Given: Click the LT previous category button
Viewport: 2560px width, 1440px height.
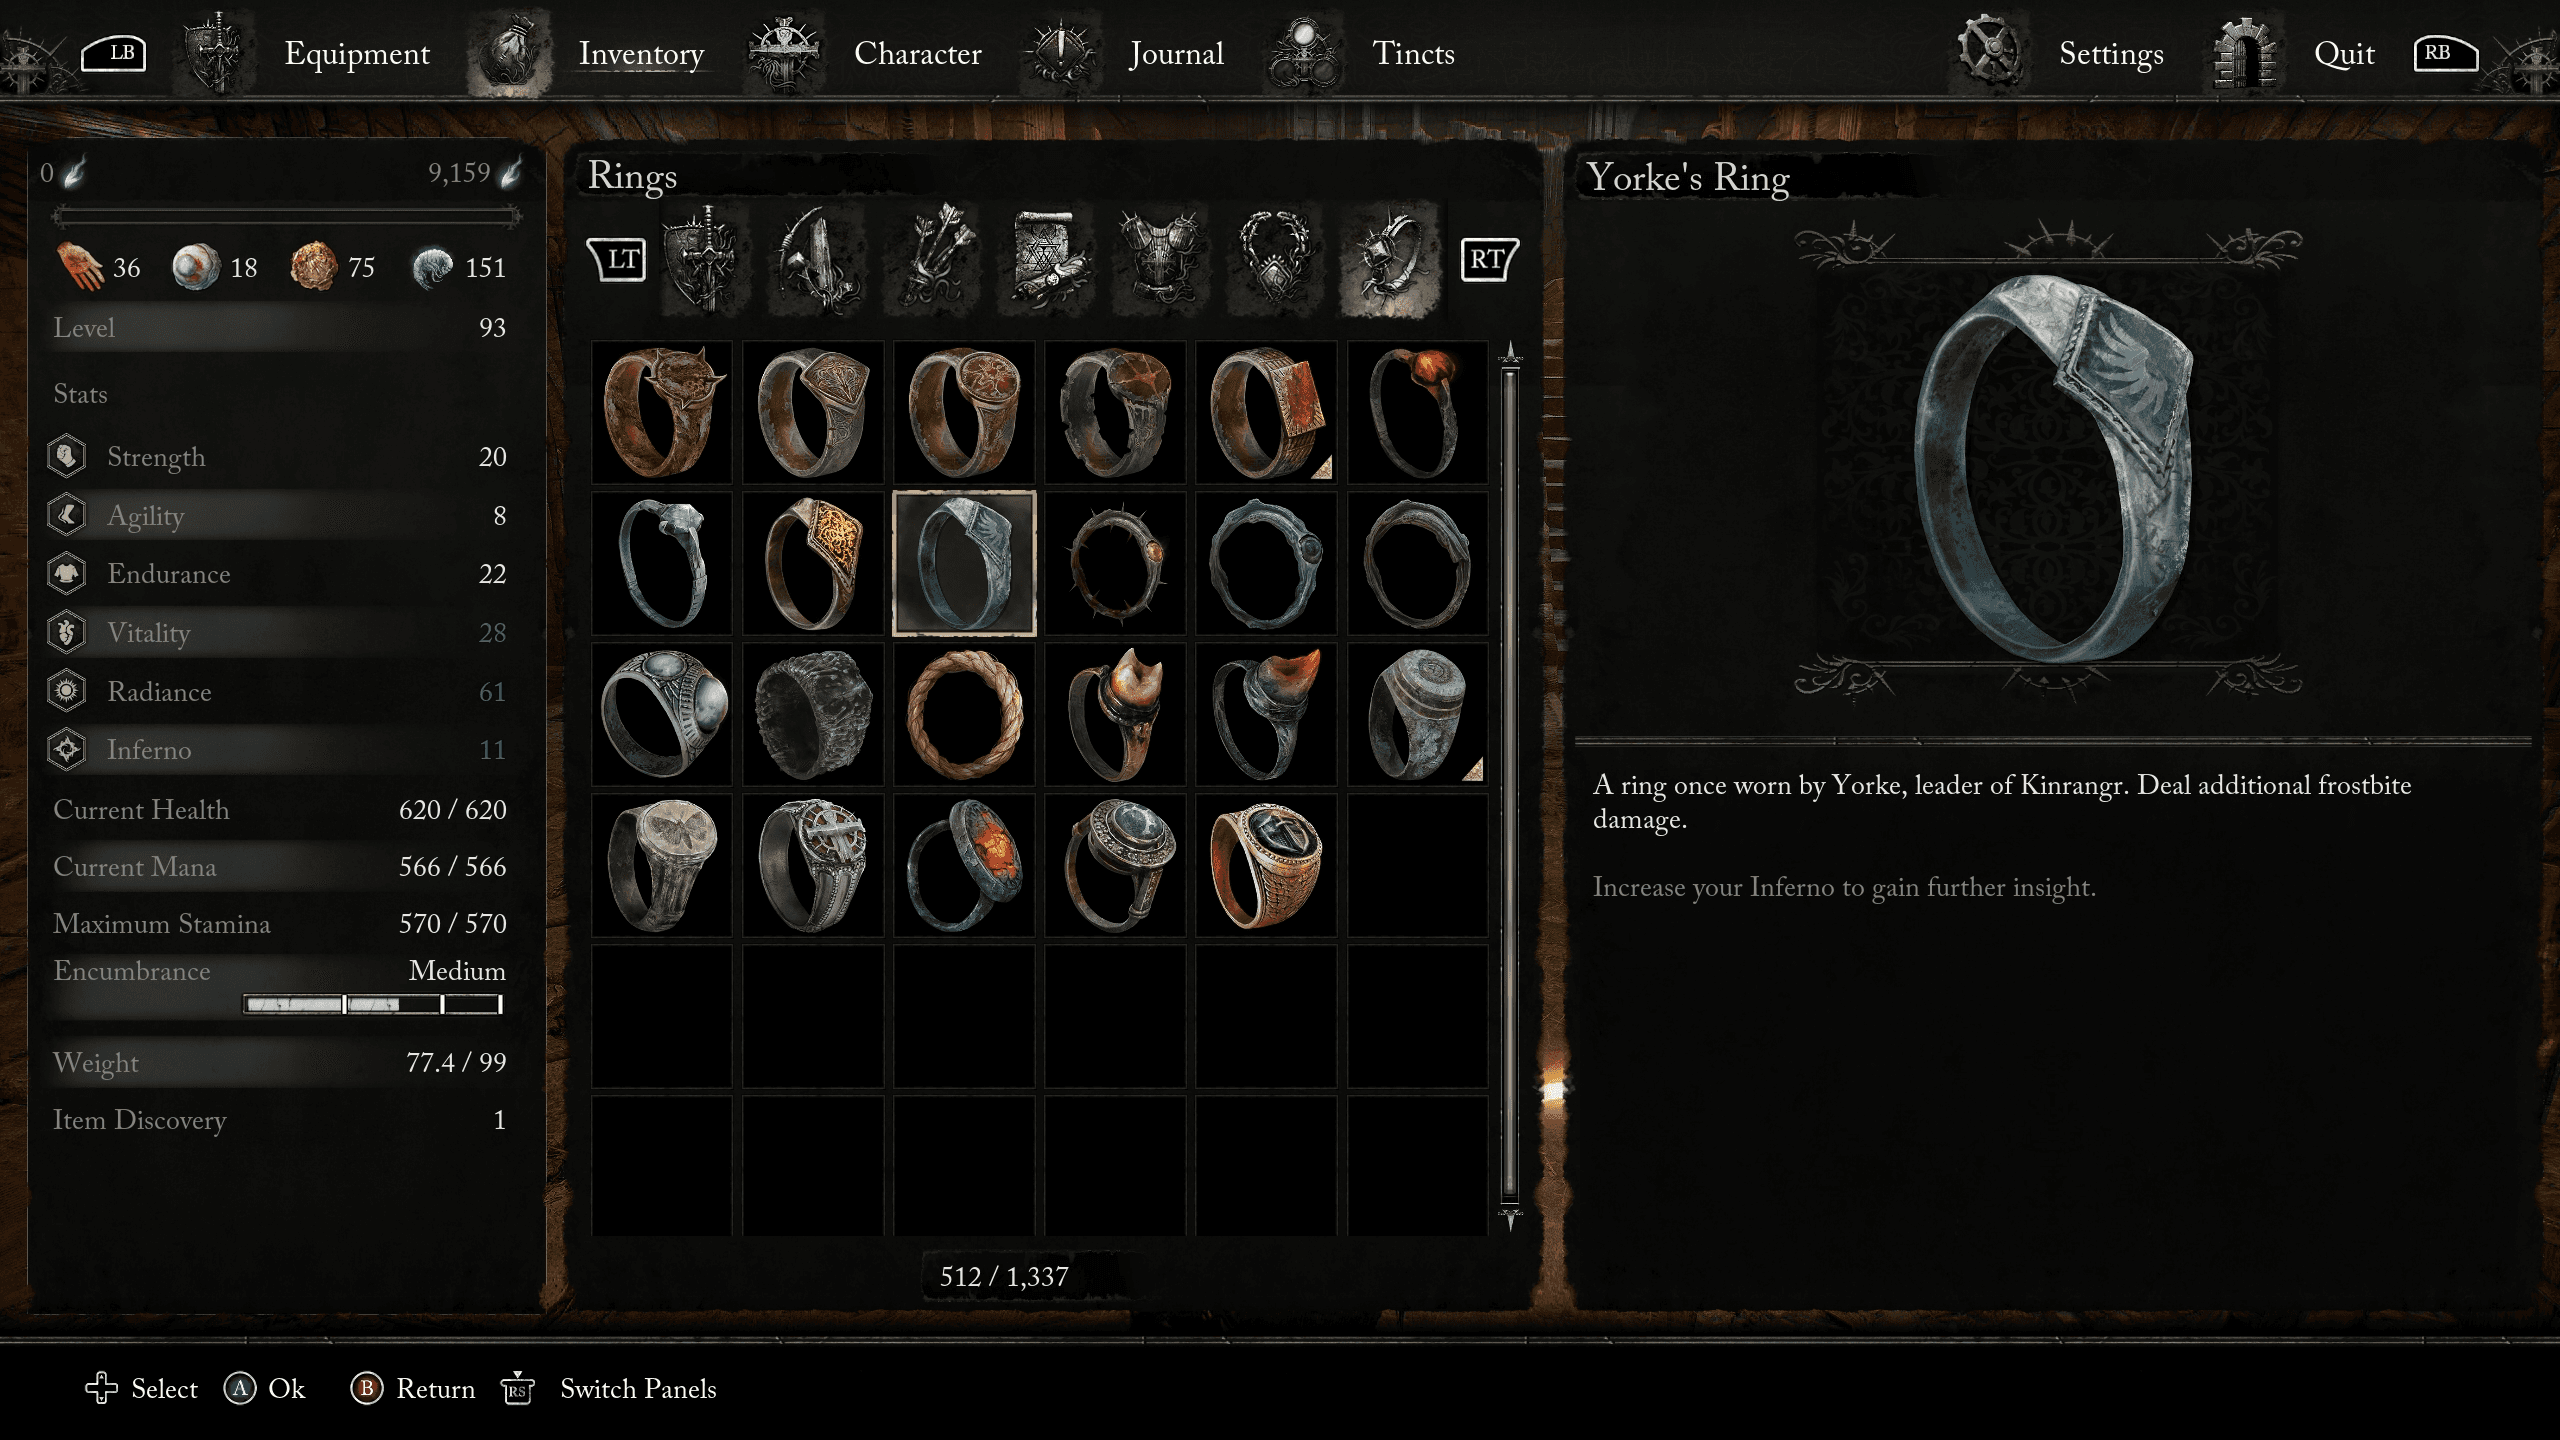Looking at the screenshot, I should [x=616, y=260].
